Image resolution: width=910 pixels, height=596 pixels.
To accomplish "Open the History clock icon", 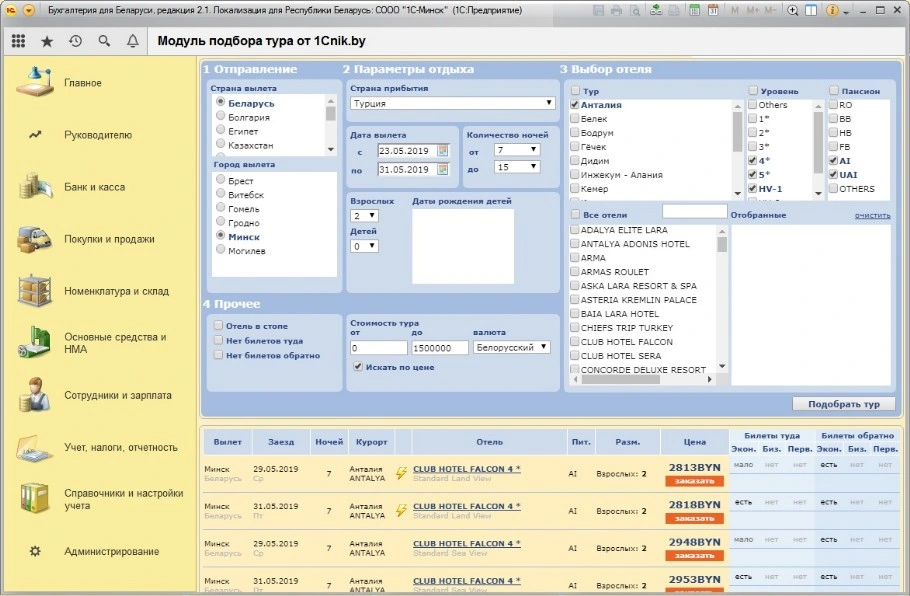I will click(76, 42).
